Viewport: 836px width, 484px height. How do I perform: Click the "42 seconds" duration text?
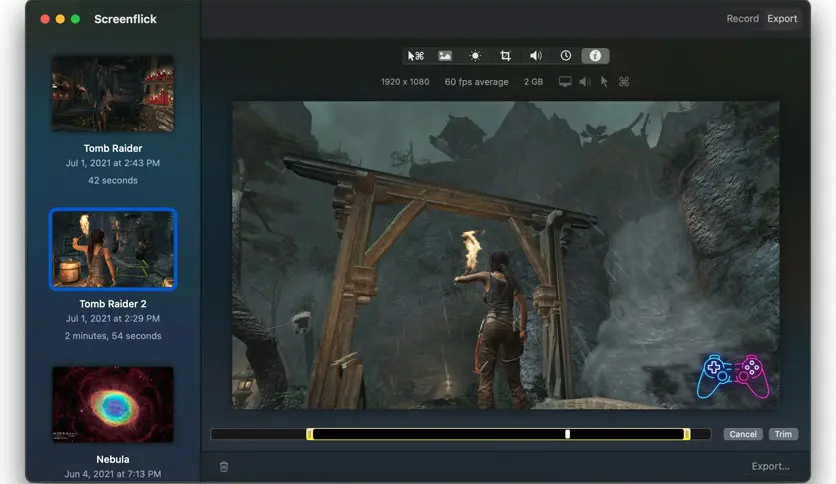pyautogui.click(x=112, y=180)
